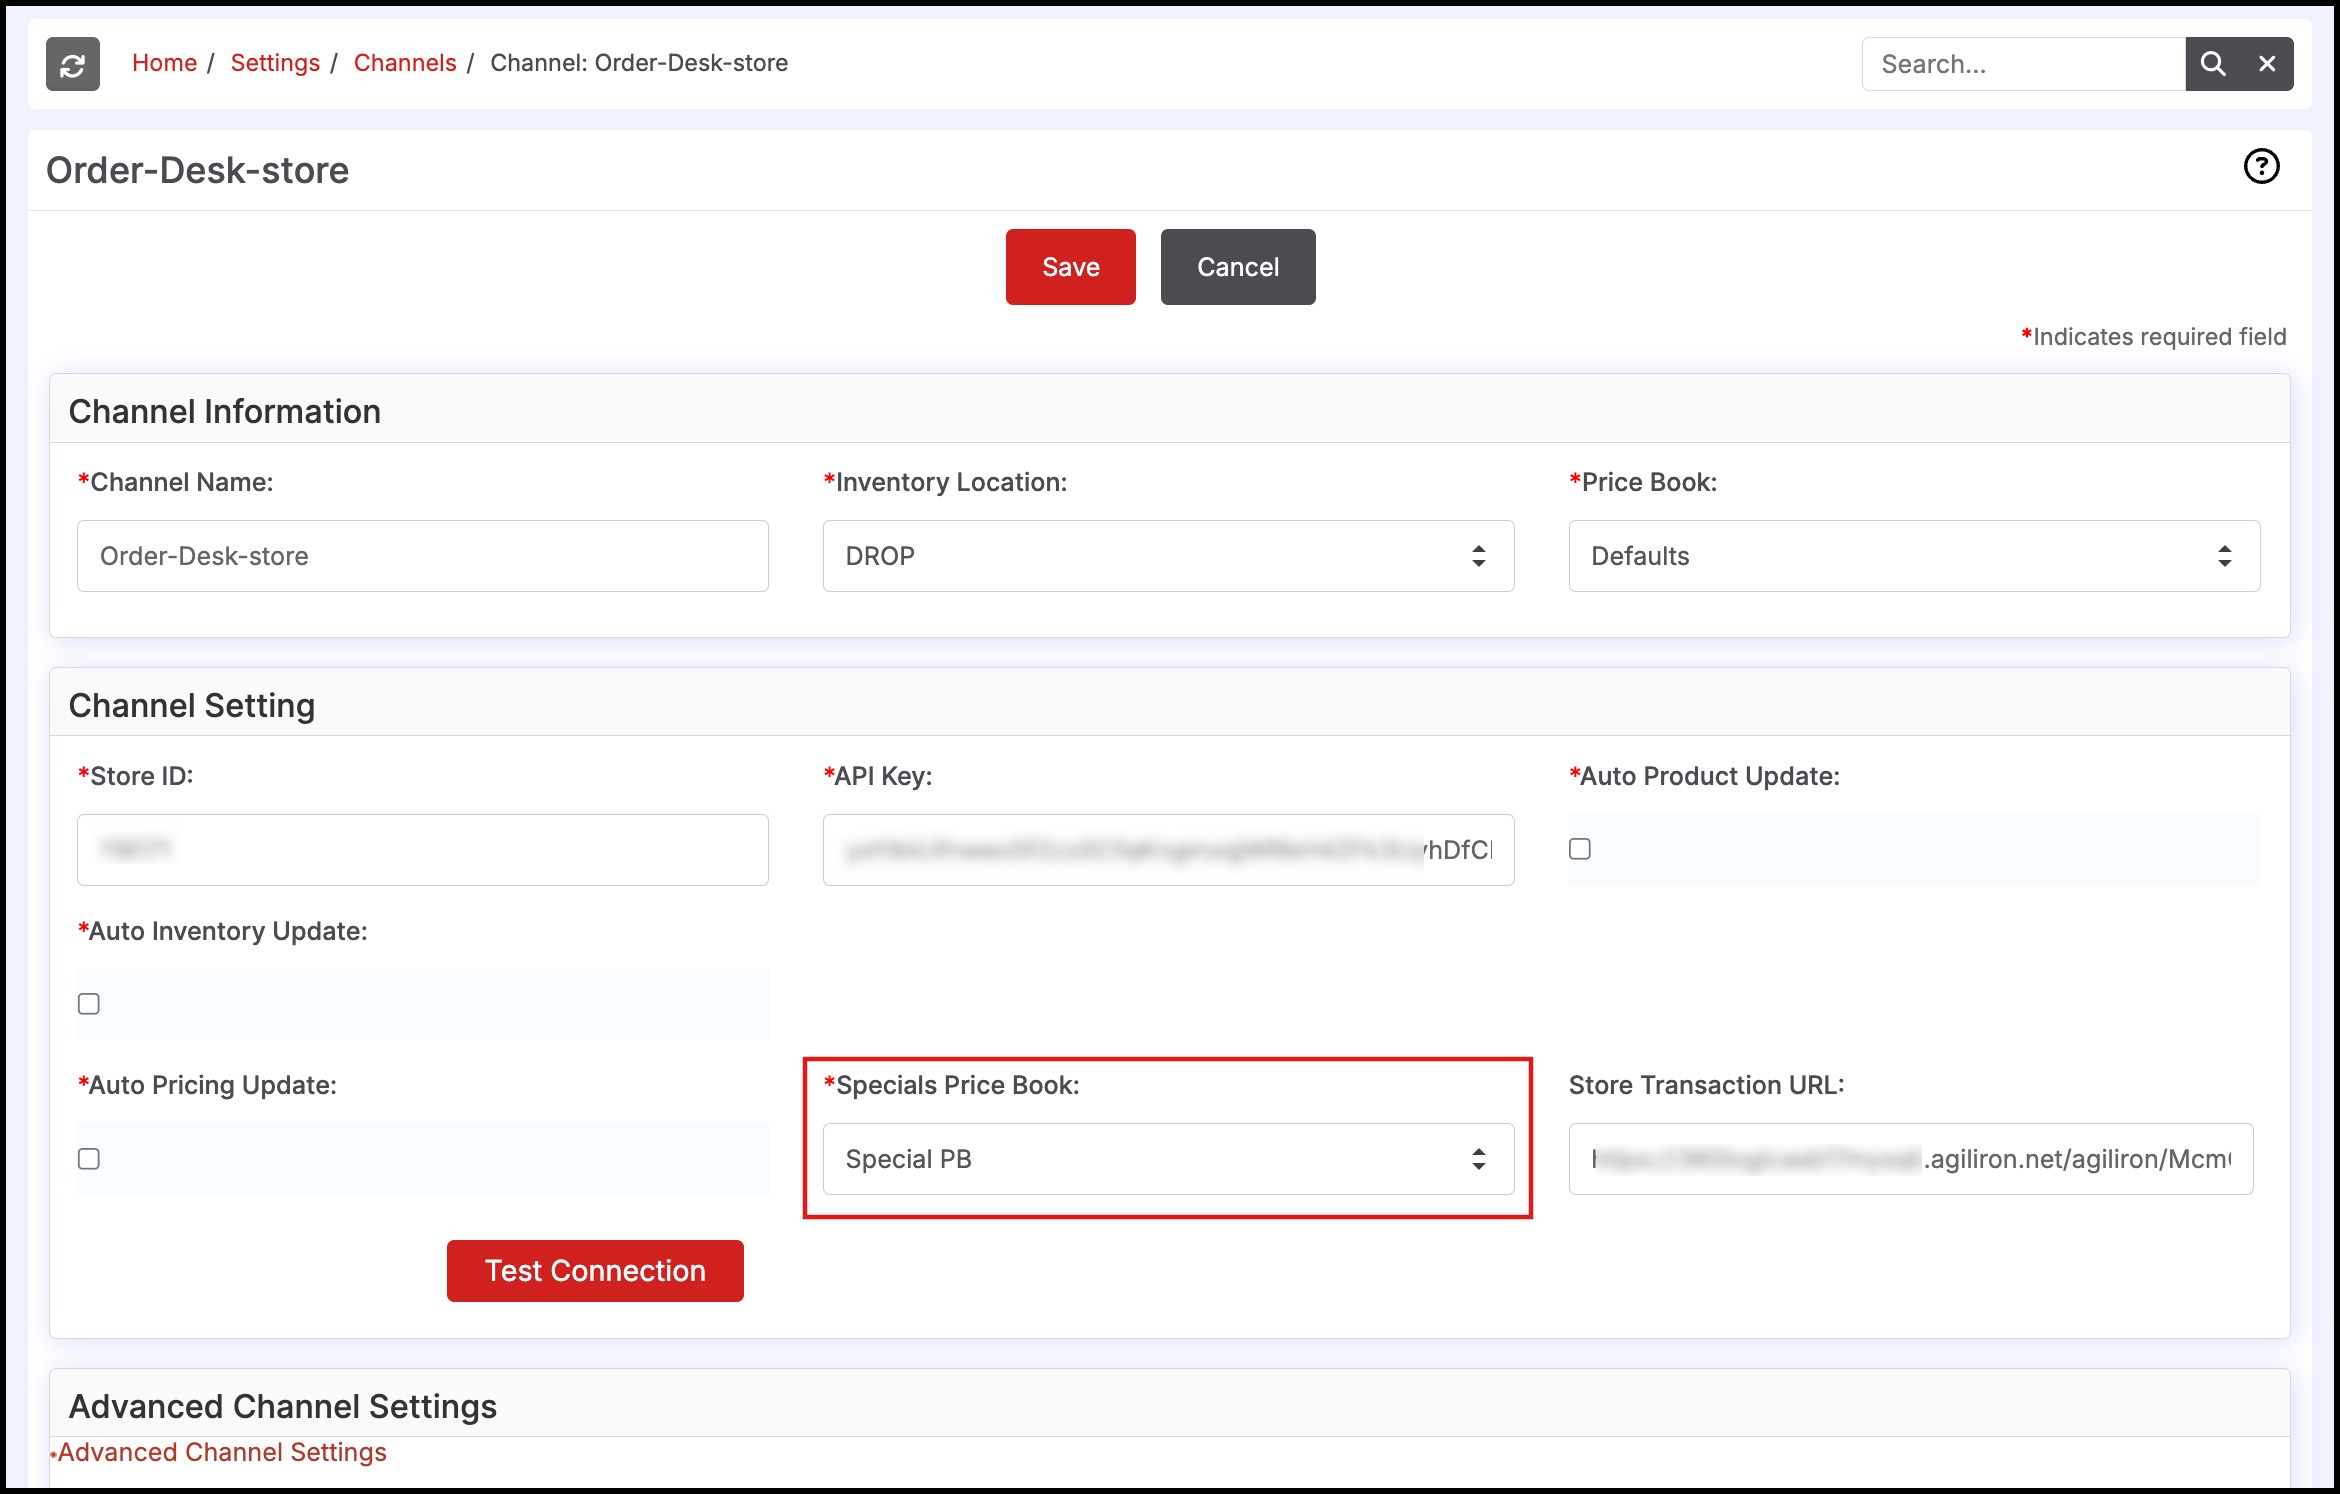Open the Price Book dropdown

click(x=1914, y=556)
